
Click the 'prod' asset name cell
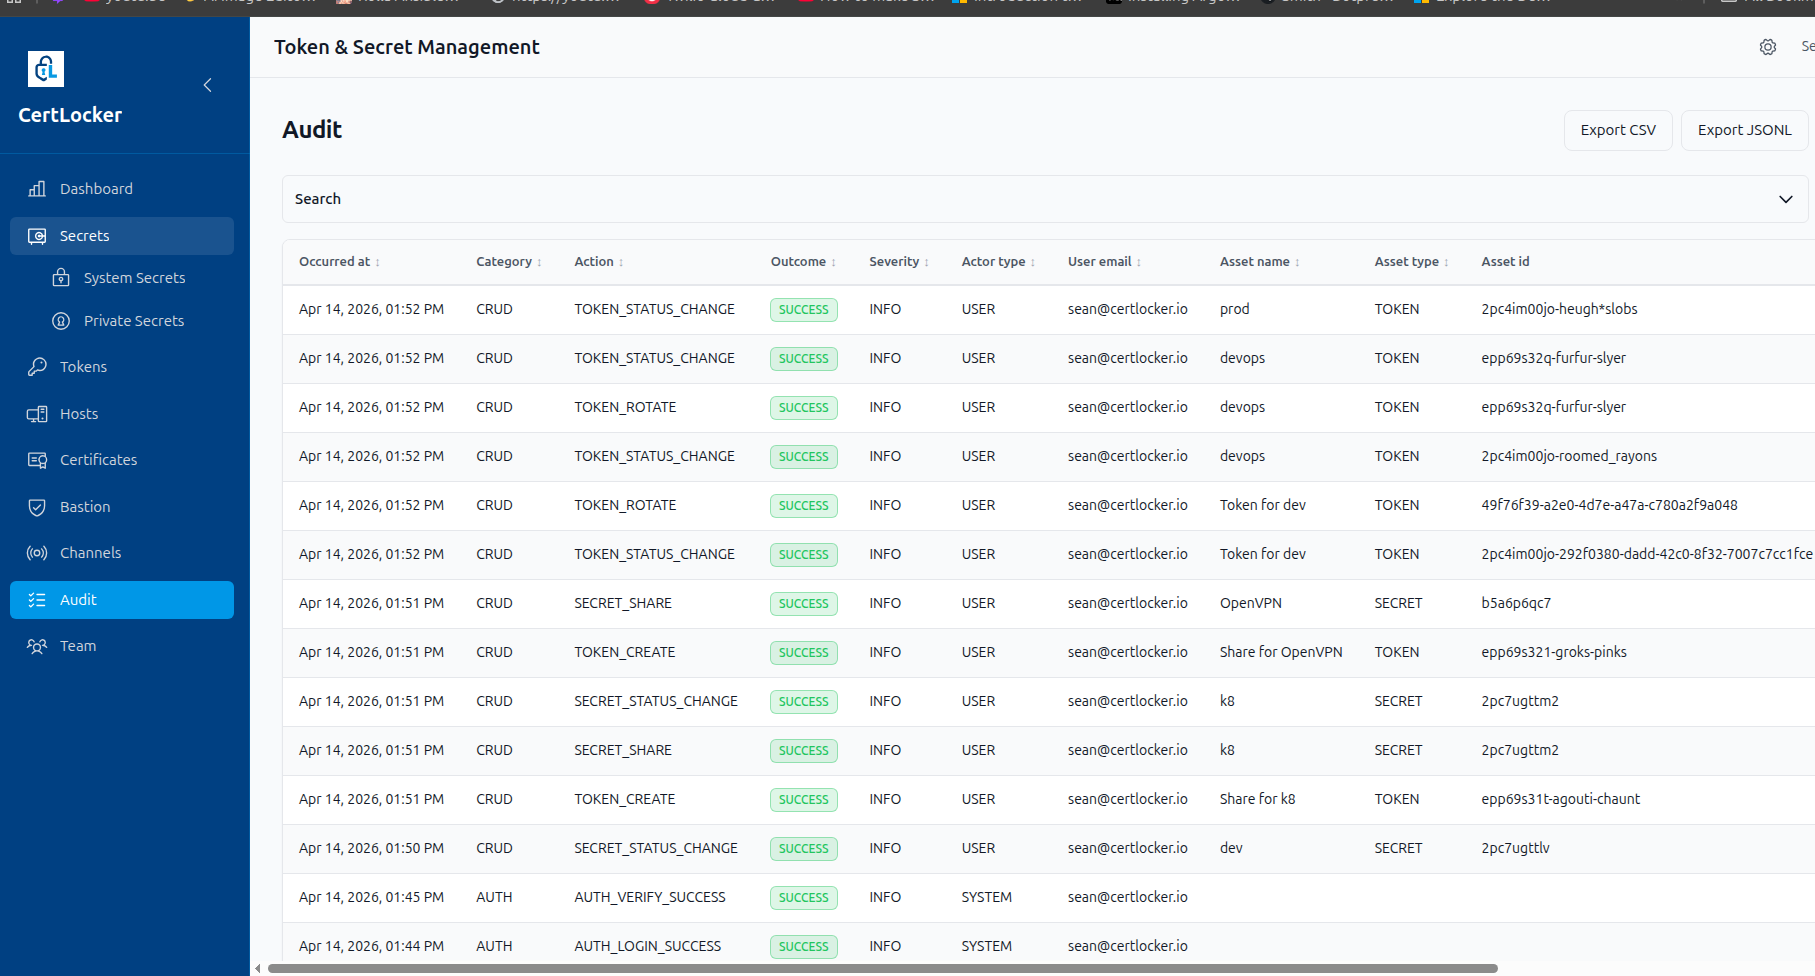coord(1235,310)
